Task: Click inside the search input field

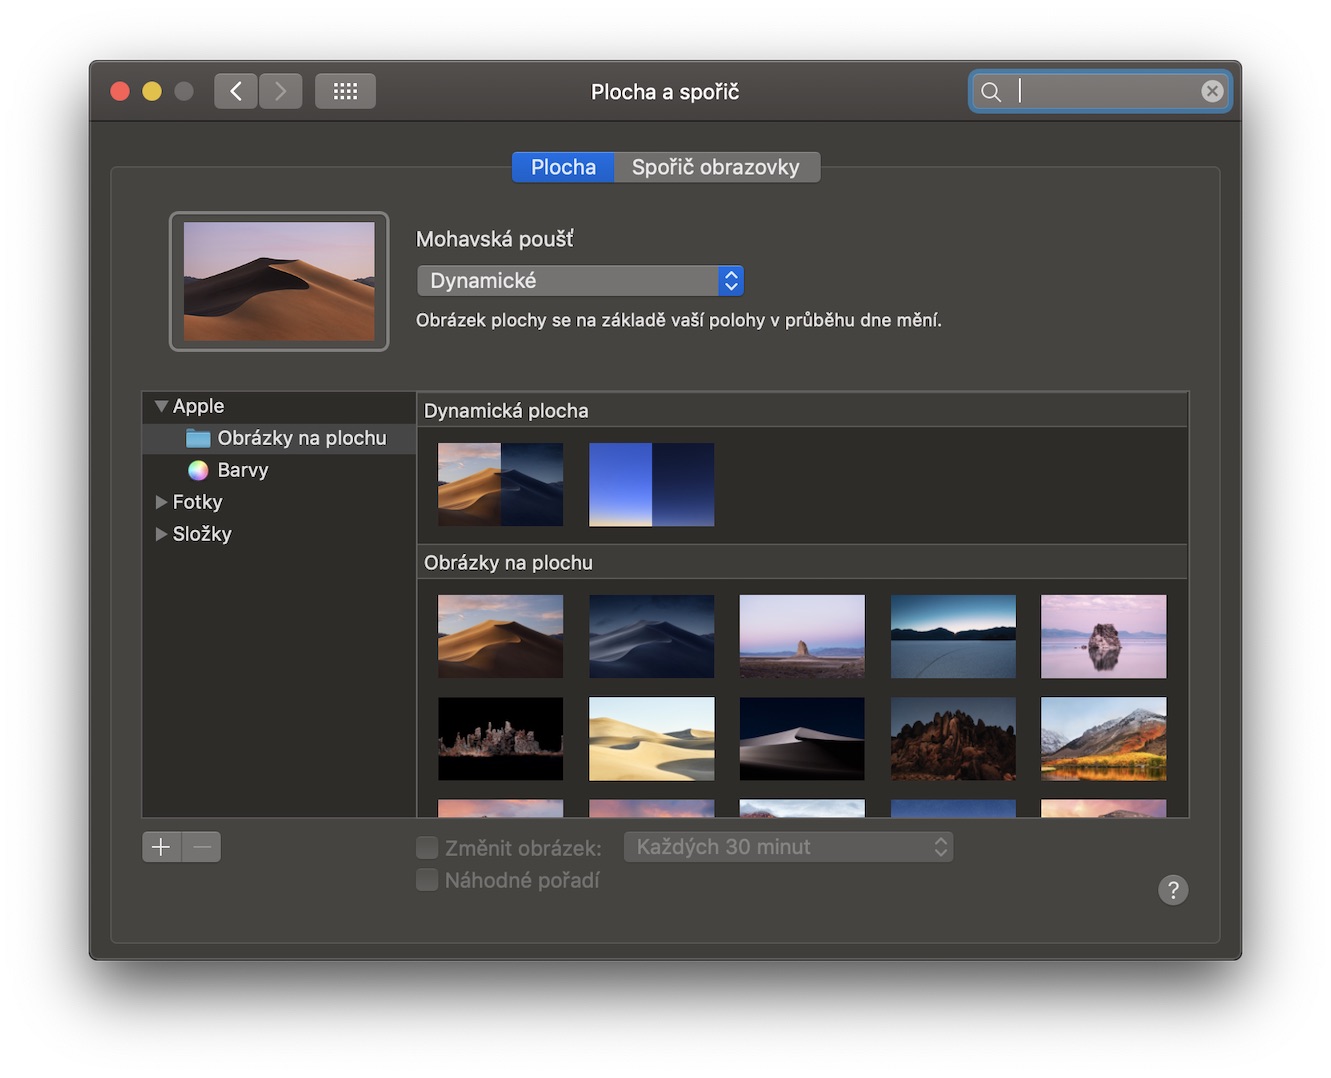Action: tap(1100, 92)
